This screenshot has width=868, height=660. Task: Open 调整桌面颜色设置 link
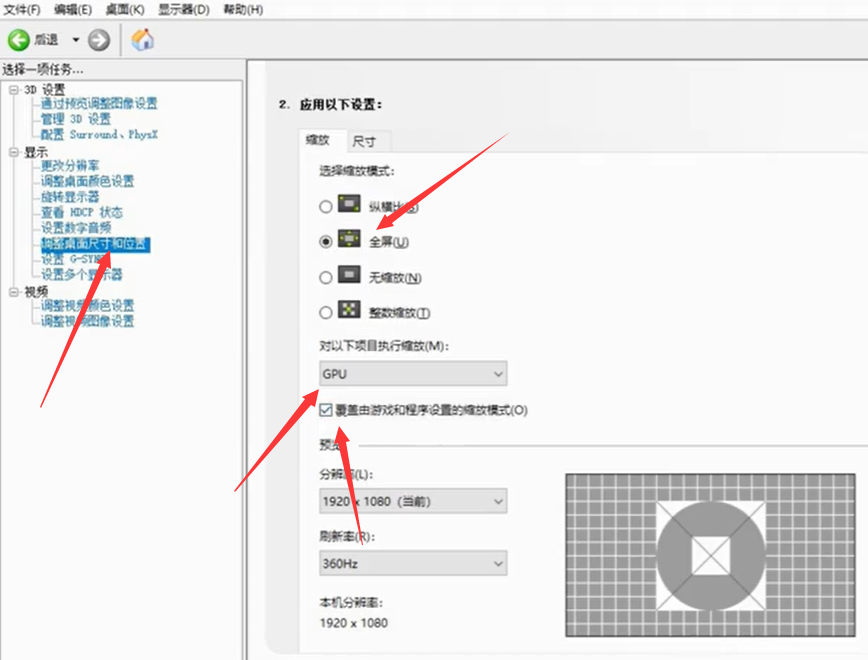coord(87,181)
